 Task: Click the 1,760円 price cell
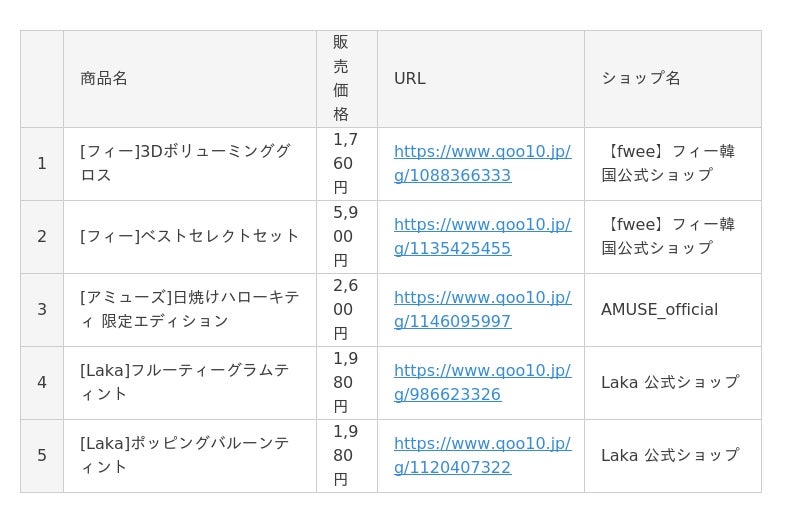pyautogui.click(x=346, y=163)
